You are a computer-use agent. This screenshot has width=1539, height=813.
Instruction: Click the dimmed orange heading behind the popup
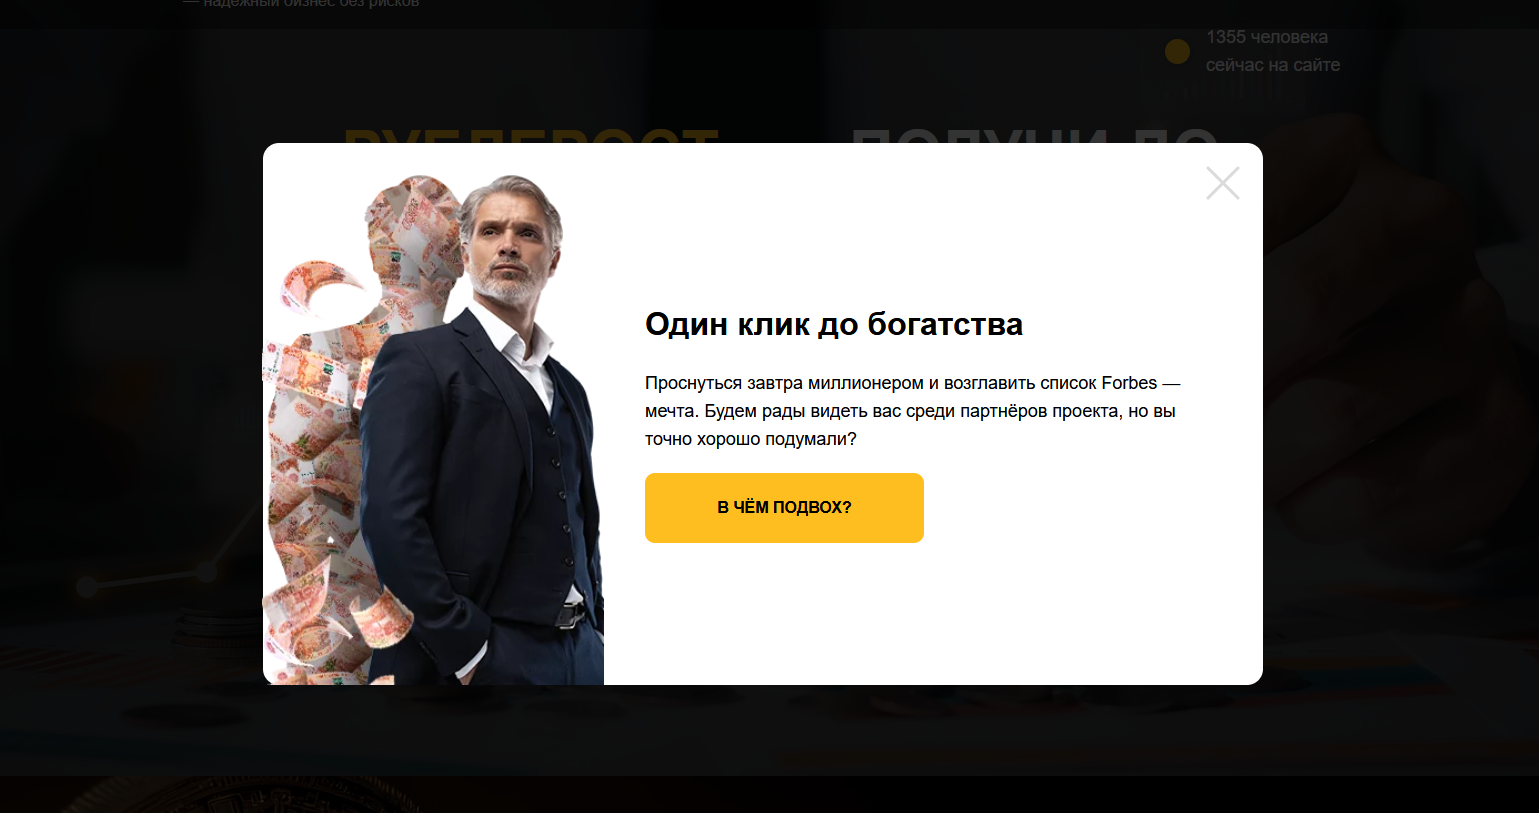(531, 136)
